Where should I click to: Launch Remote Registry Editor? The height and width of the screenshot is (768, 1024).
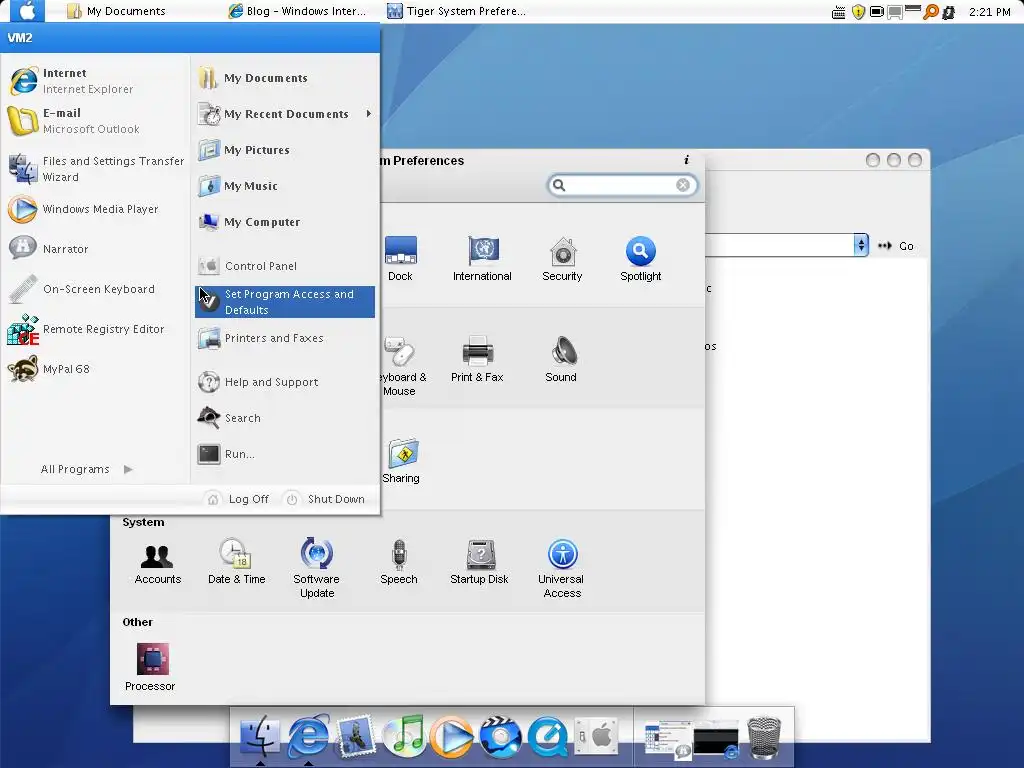click(x=95, y=329)
